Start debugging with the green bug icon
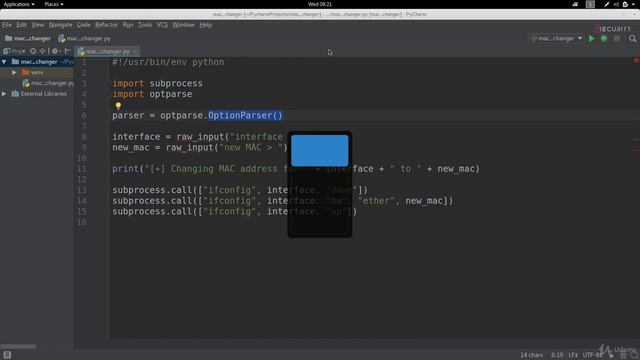640x360 pixels. tap(604, 38)
